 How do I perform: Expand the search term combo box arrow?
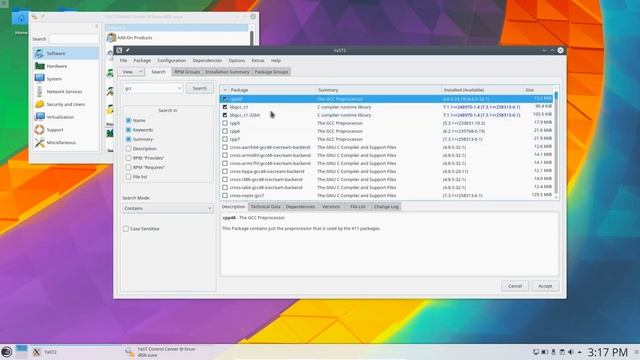pyautogui.click(x=179, y=88)
